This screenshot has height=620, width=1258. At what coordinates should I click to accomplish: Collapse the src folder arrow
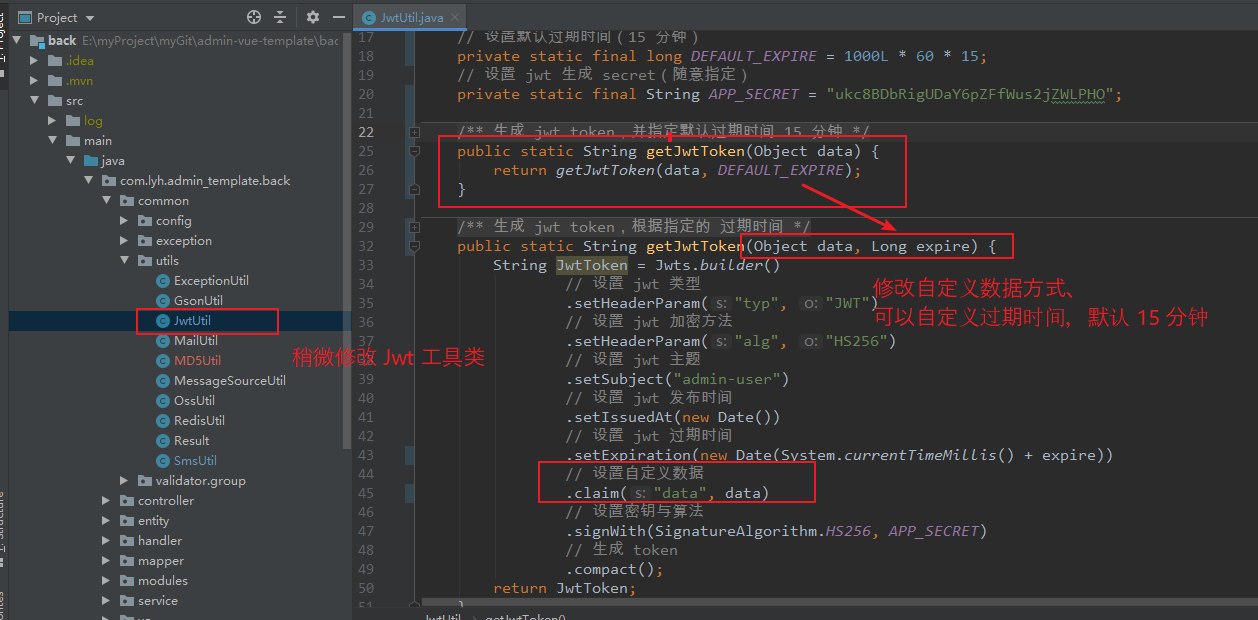tap(35, 101)
